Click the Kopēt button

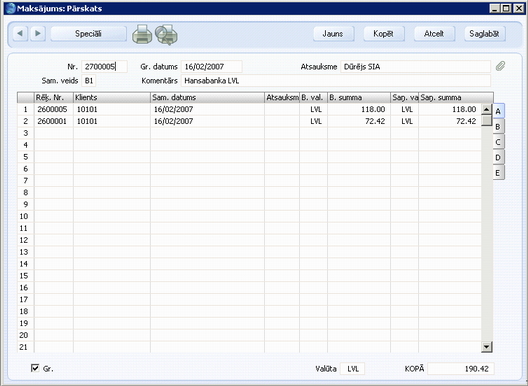coord(384,34)
